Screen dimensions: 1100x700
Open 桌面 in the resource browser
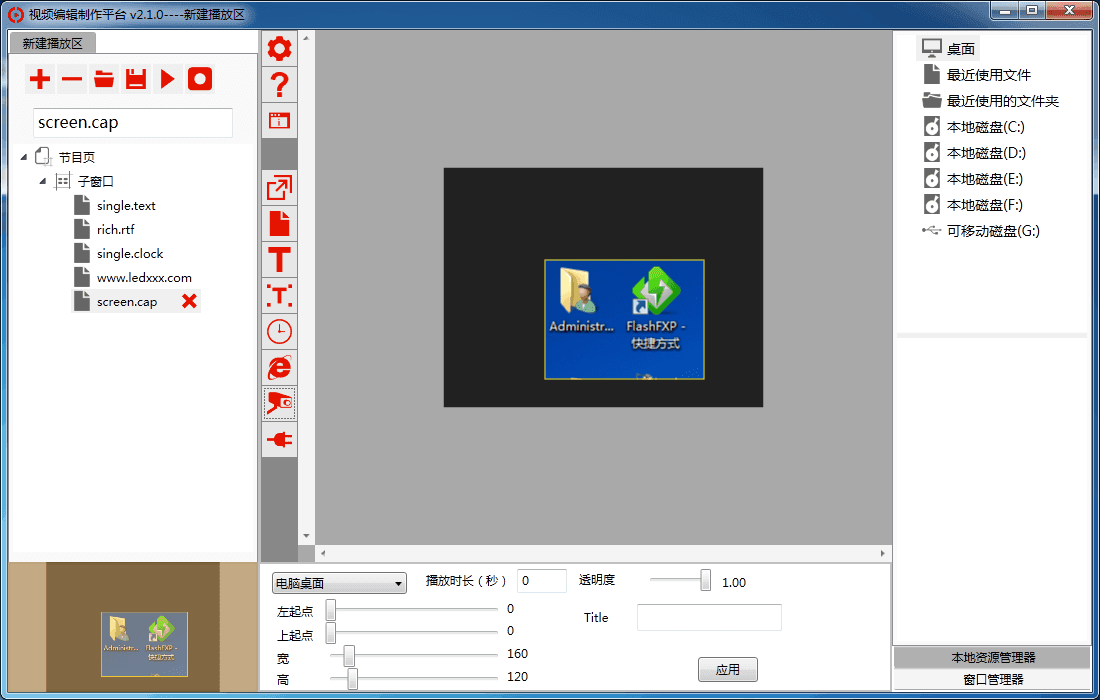(x=948, y=48)
